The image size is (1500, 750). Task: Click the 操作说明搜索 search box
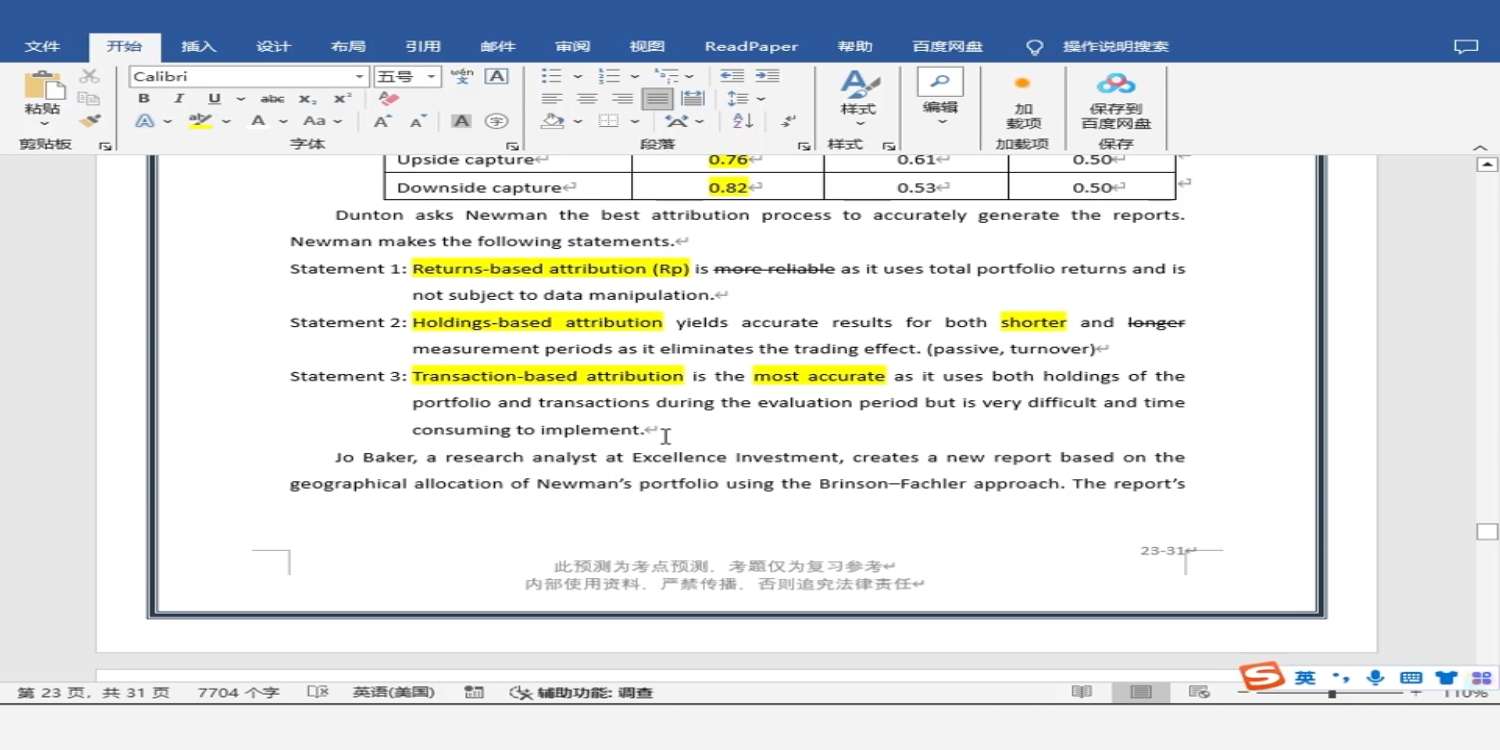pyautogui.click(x=1115, y=47)
